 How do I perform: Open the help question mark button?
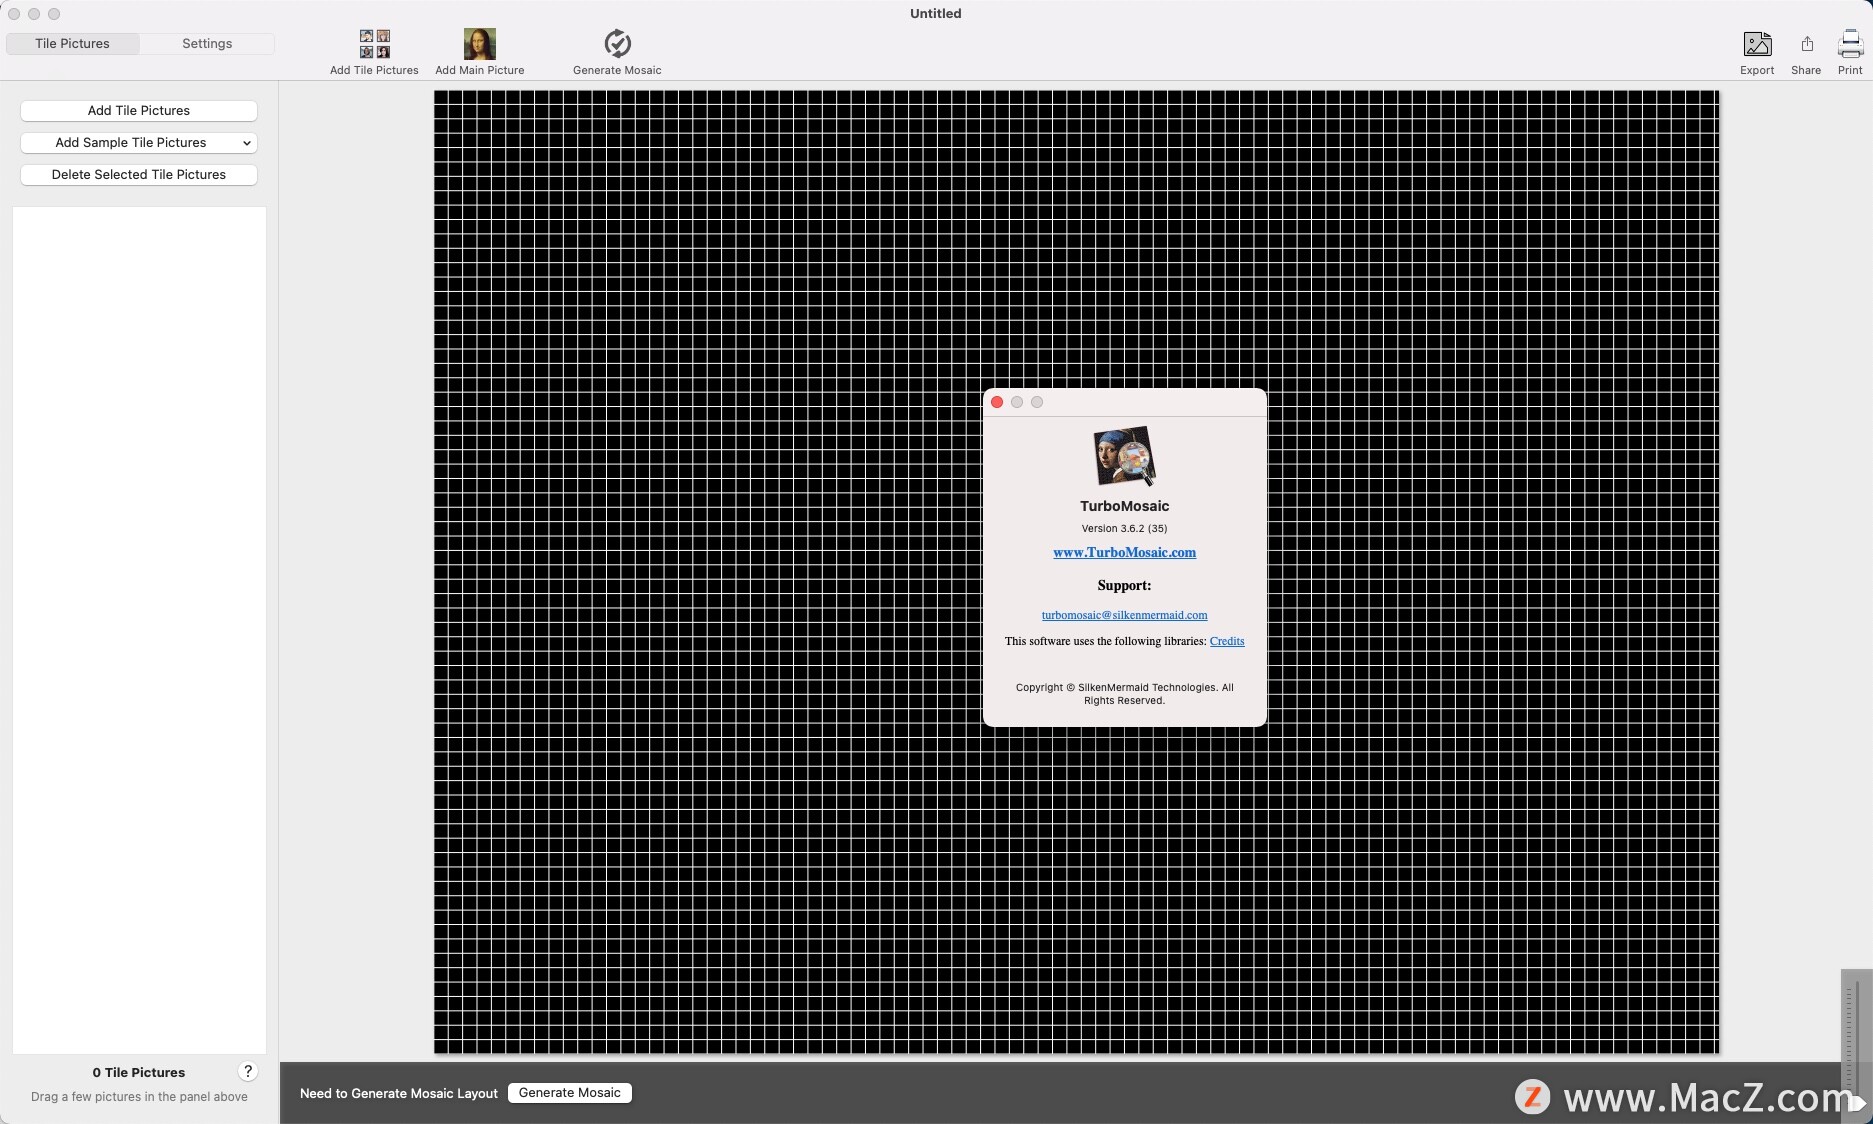click(x=248, y=1071)
